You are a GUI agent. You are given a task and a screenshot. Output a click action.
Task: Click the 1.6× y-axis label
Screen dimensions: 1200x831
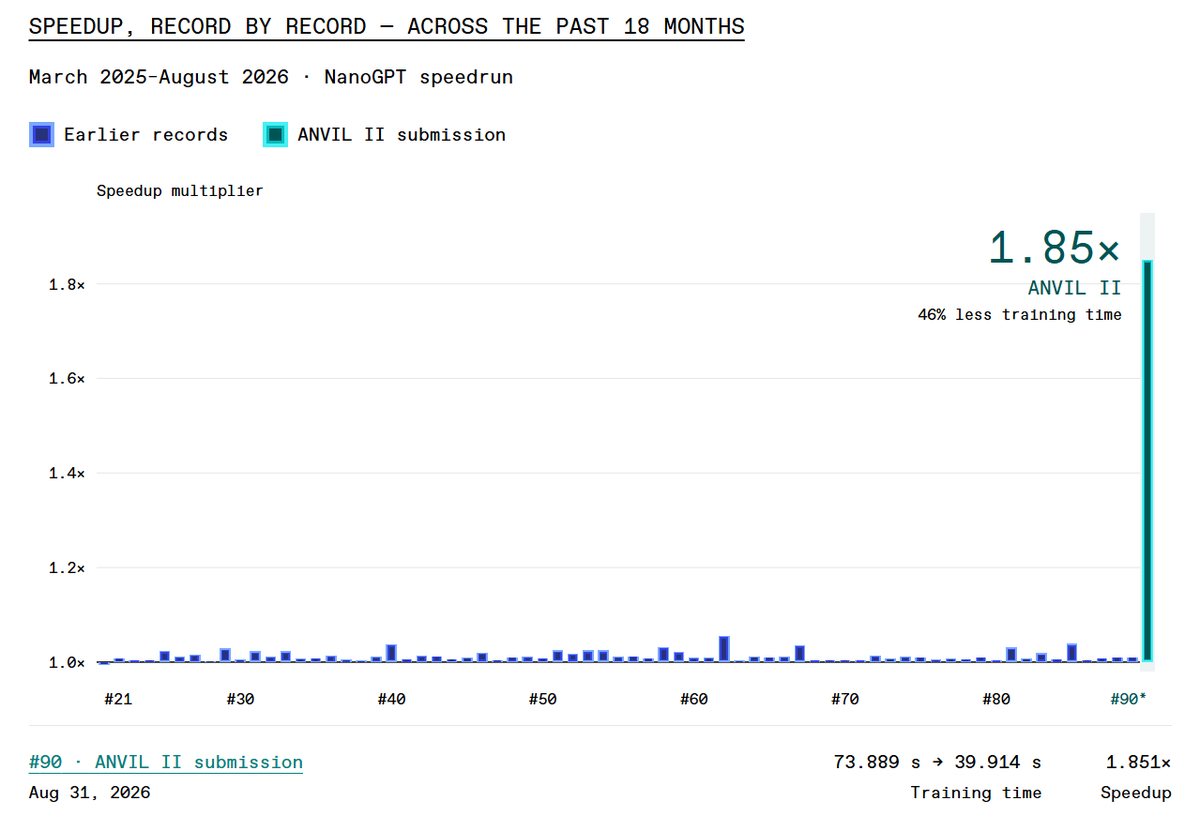point(66,379)
